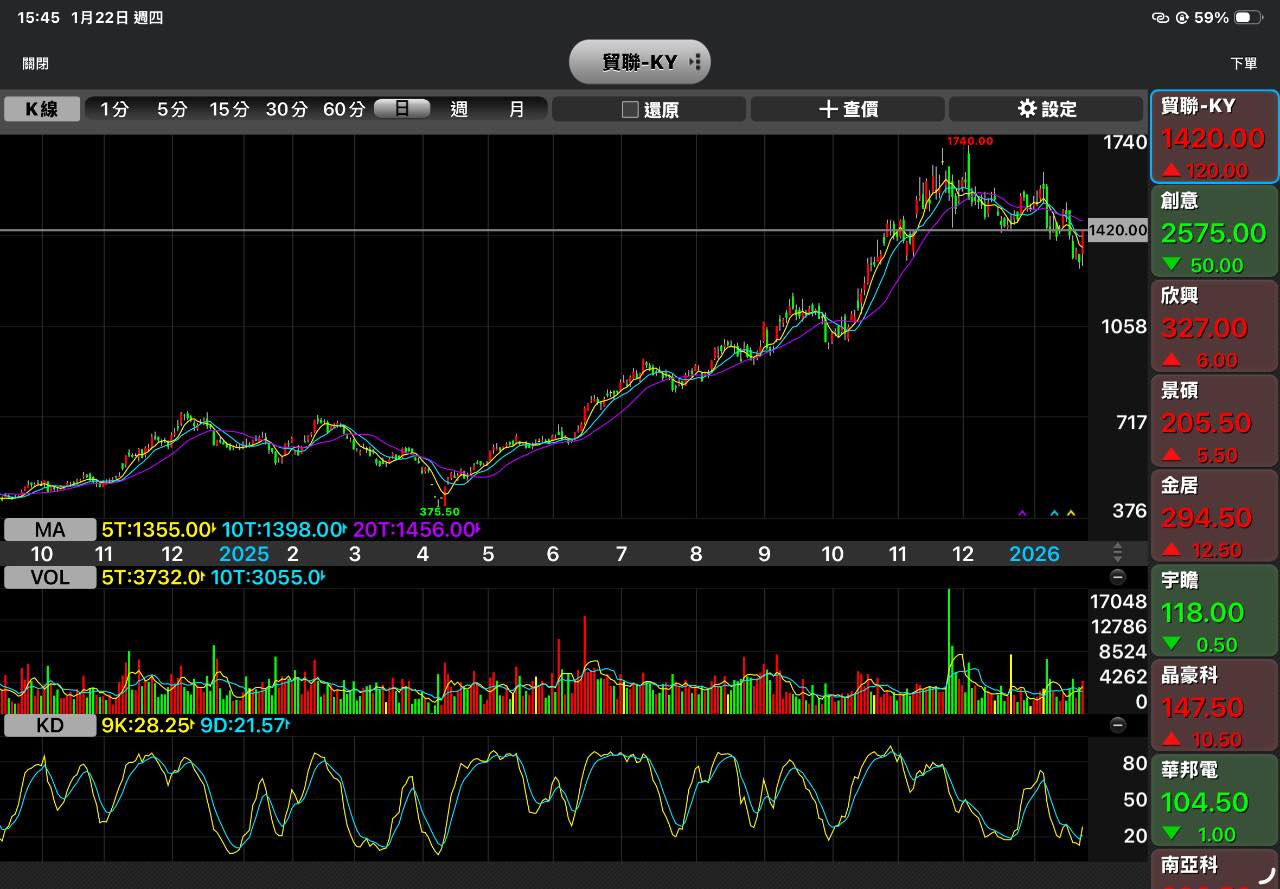Enable the 還原 checkbox
This screenshot has height=889, width=1280.
tap(630, 109)
